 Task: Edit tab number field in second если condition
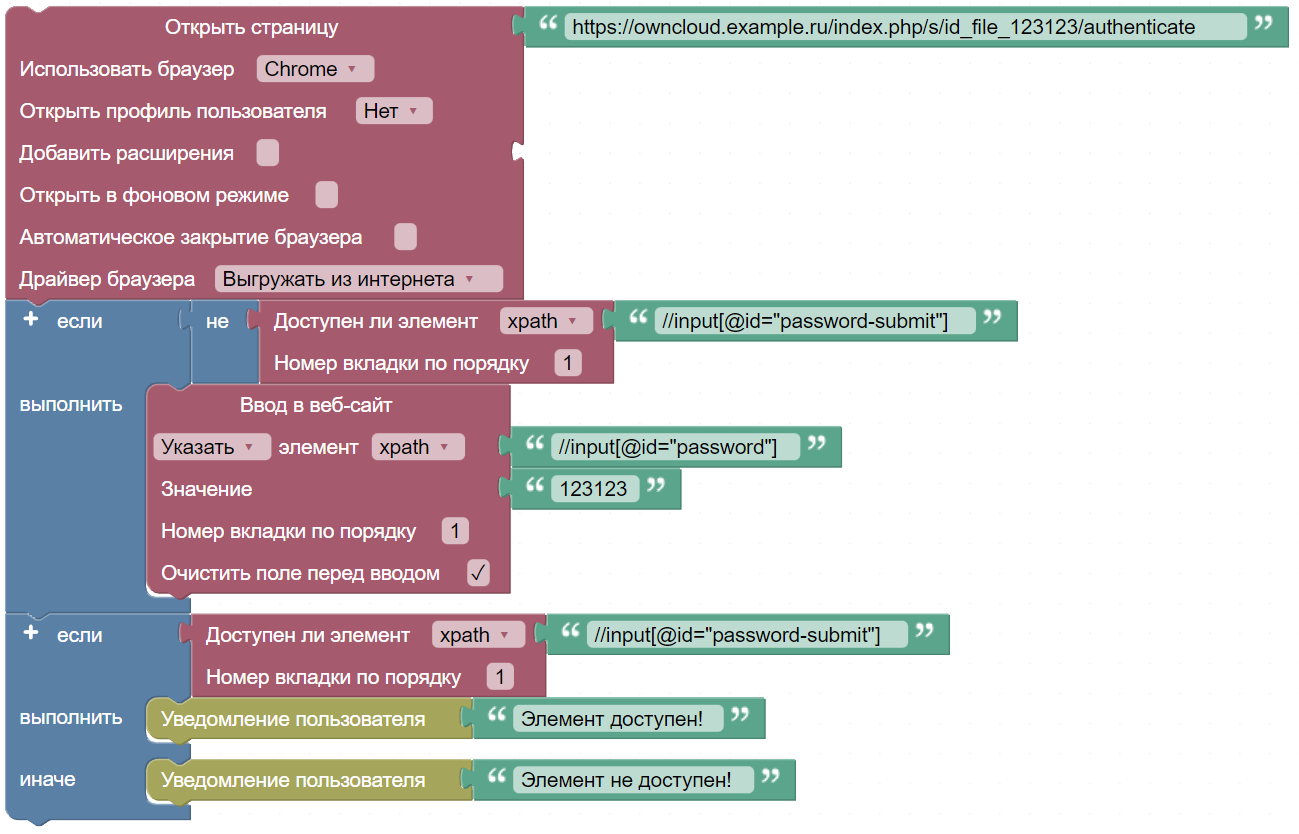pyautogui.click(x=499, y=677)
